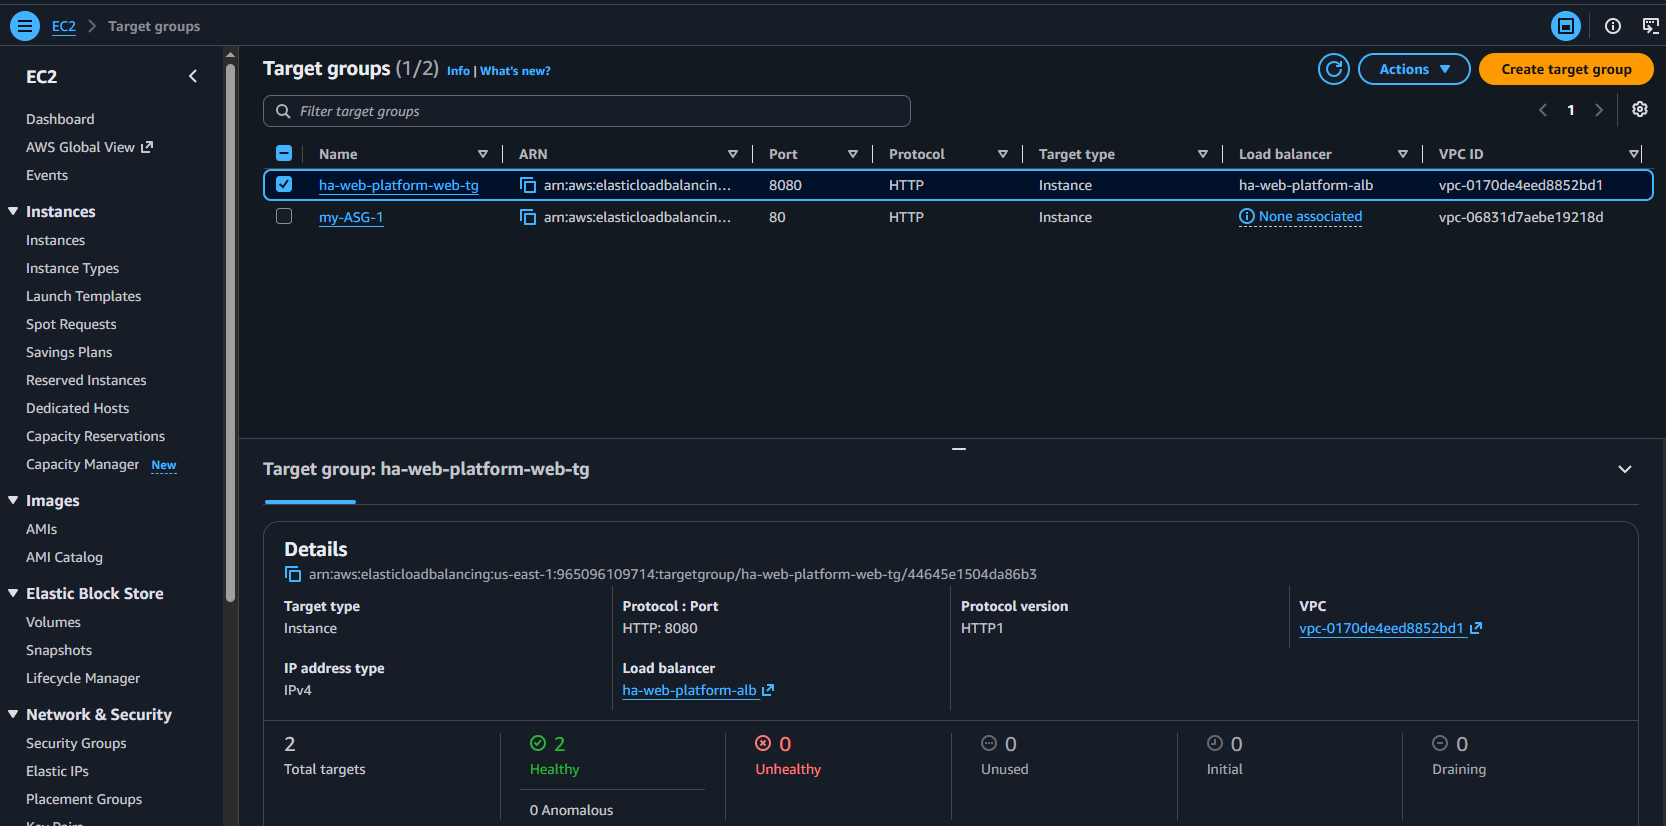1666x826 pixels.
Task: Open the Actions dropdown
Action: 1414,69
